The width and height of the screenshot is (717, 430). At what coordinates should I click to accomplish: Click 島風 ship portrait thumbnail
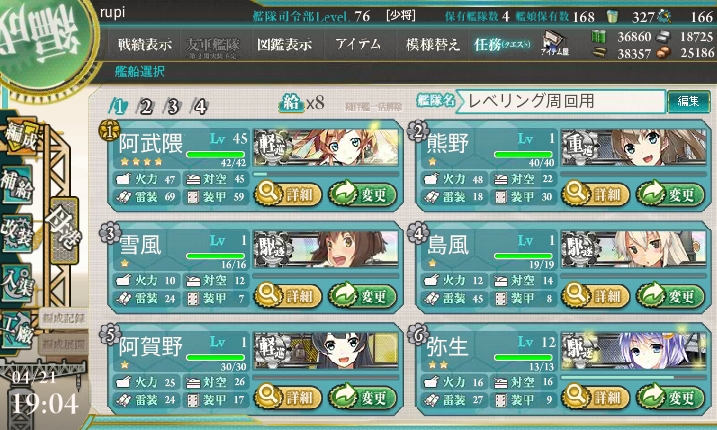coord(633,248)
